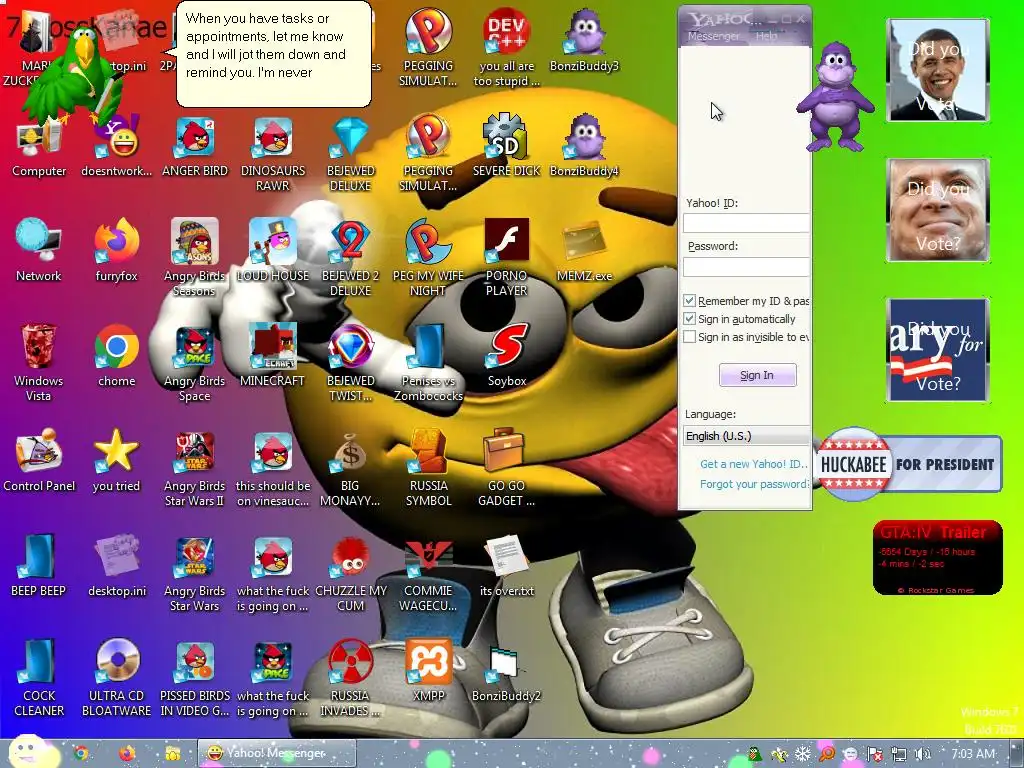
Task: Enable Sign in as invisible checkbox
Action: point(689,337)
